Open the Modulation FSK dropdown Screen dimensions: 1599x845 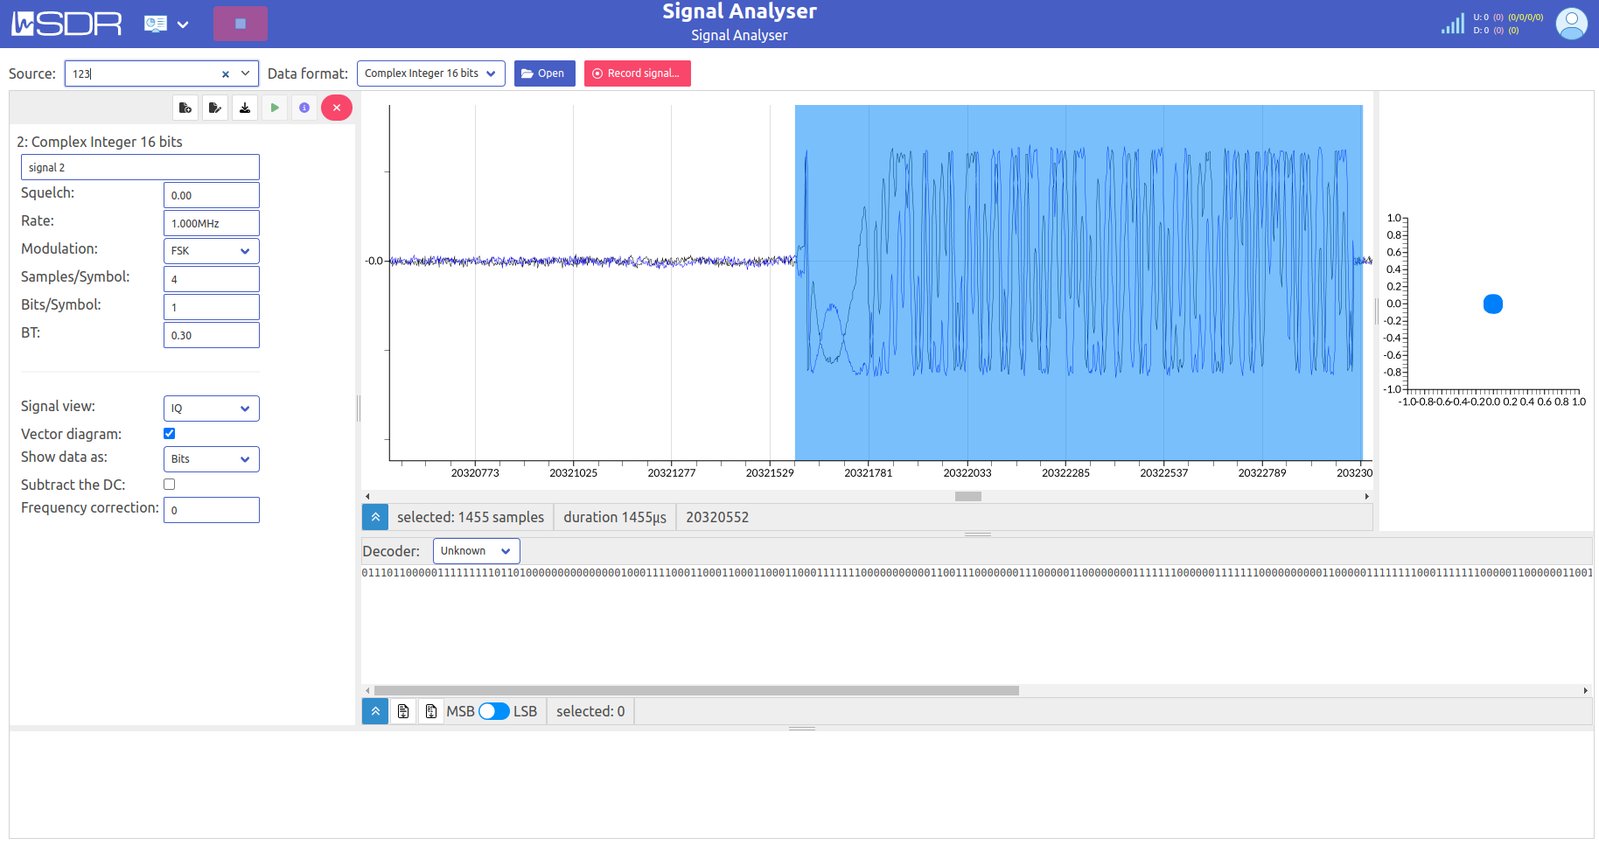pos(211,251)
